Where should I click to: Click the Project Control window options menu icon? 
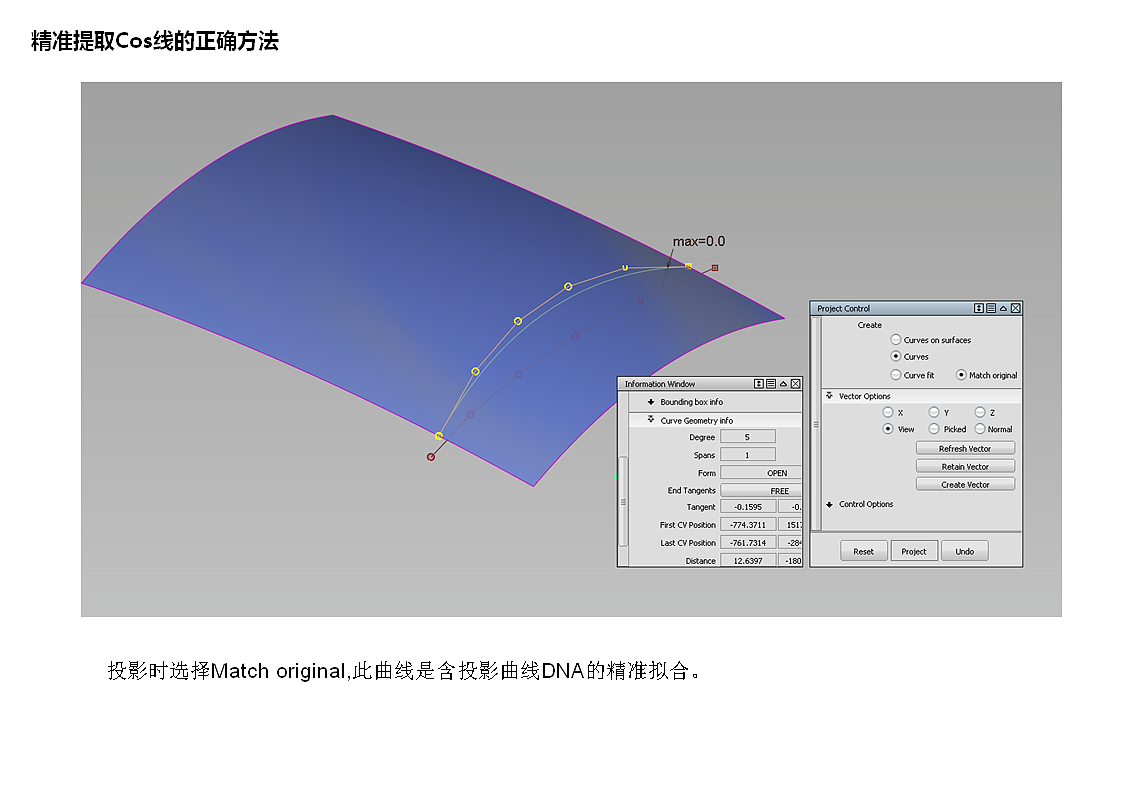click(x=991, y=308)
